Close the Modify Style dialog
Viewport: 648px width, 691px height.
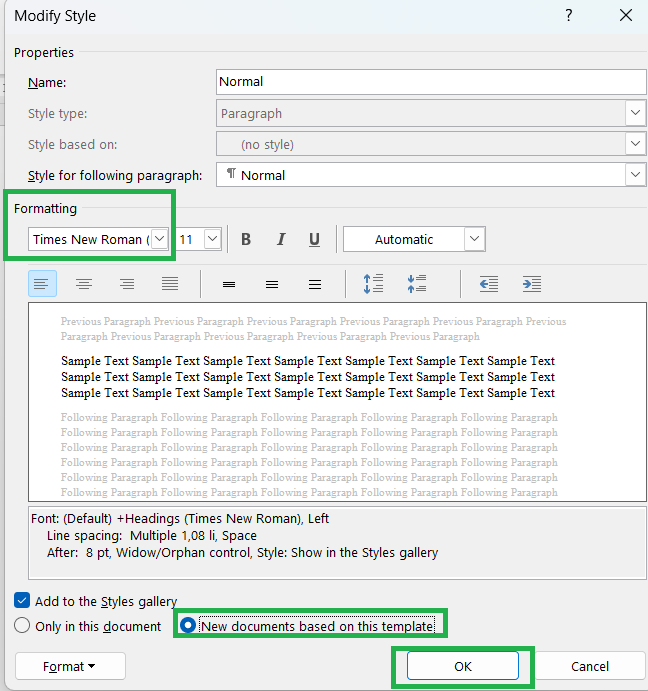626,15
